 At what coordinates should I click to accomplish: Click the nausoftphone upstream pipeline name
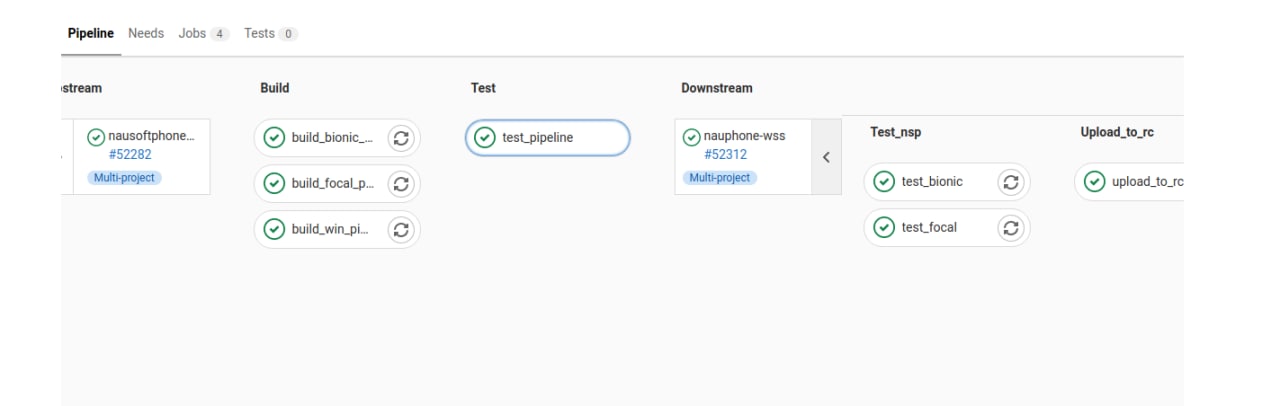point(152,137)
